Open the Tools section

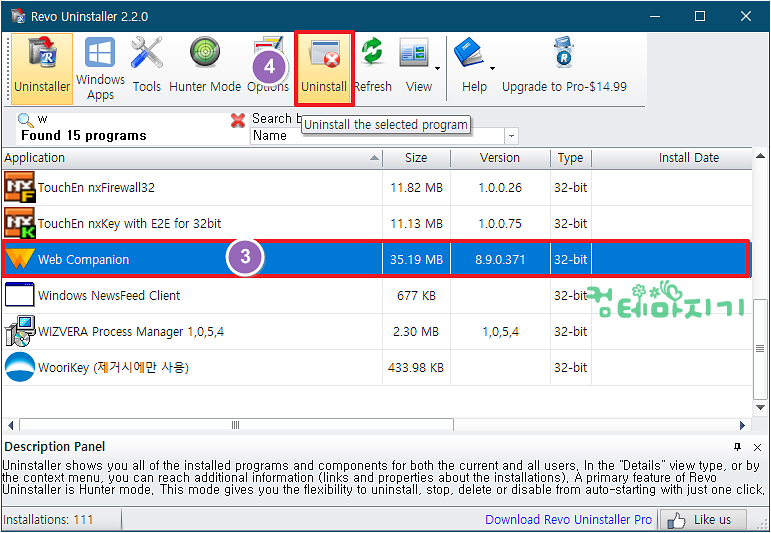pos(147,65)
